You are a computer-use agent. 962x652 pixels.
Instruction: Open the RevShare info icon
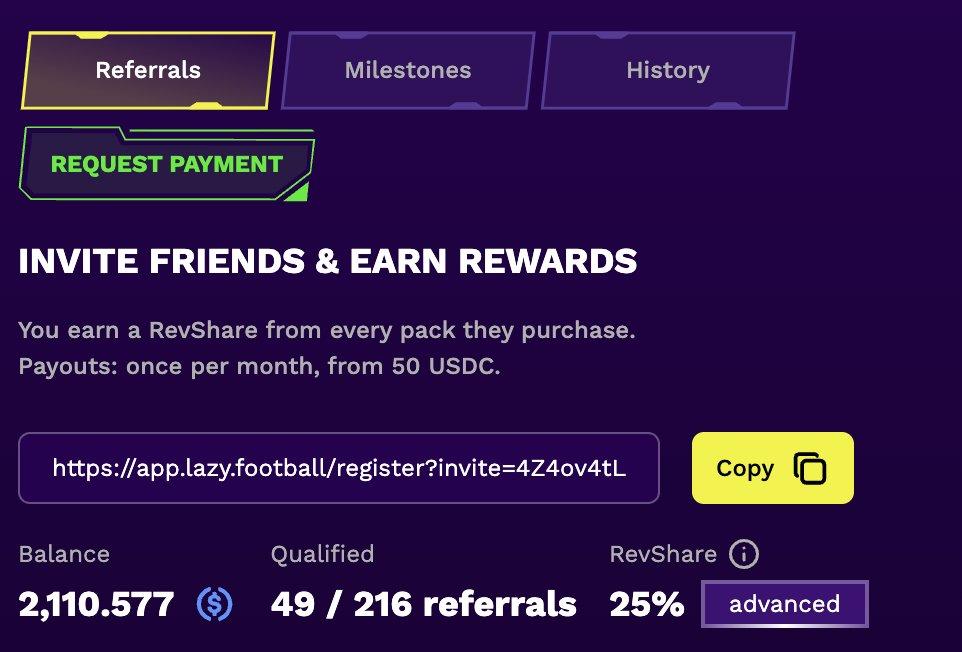tap(744, 554)
